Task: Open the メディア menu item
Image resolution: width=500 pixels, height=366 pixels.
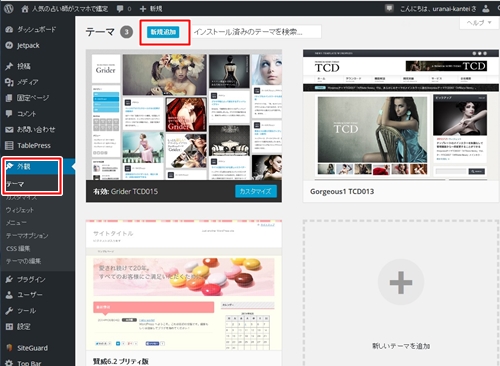Action: coord(28,82)
